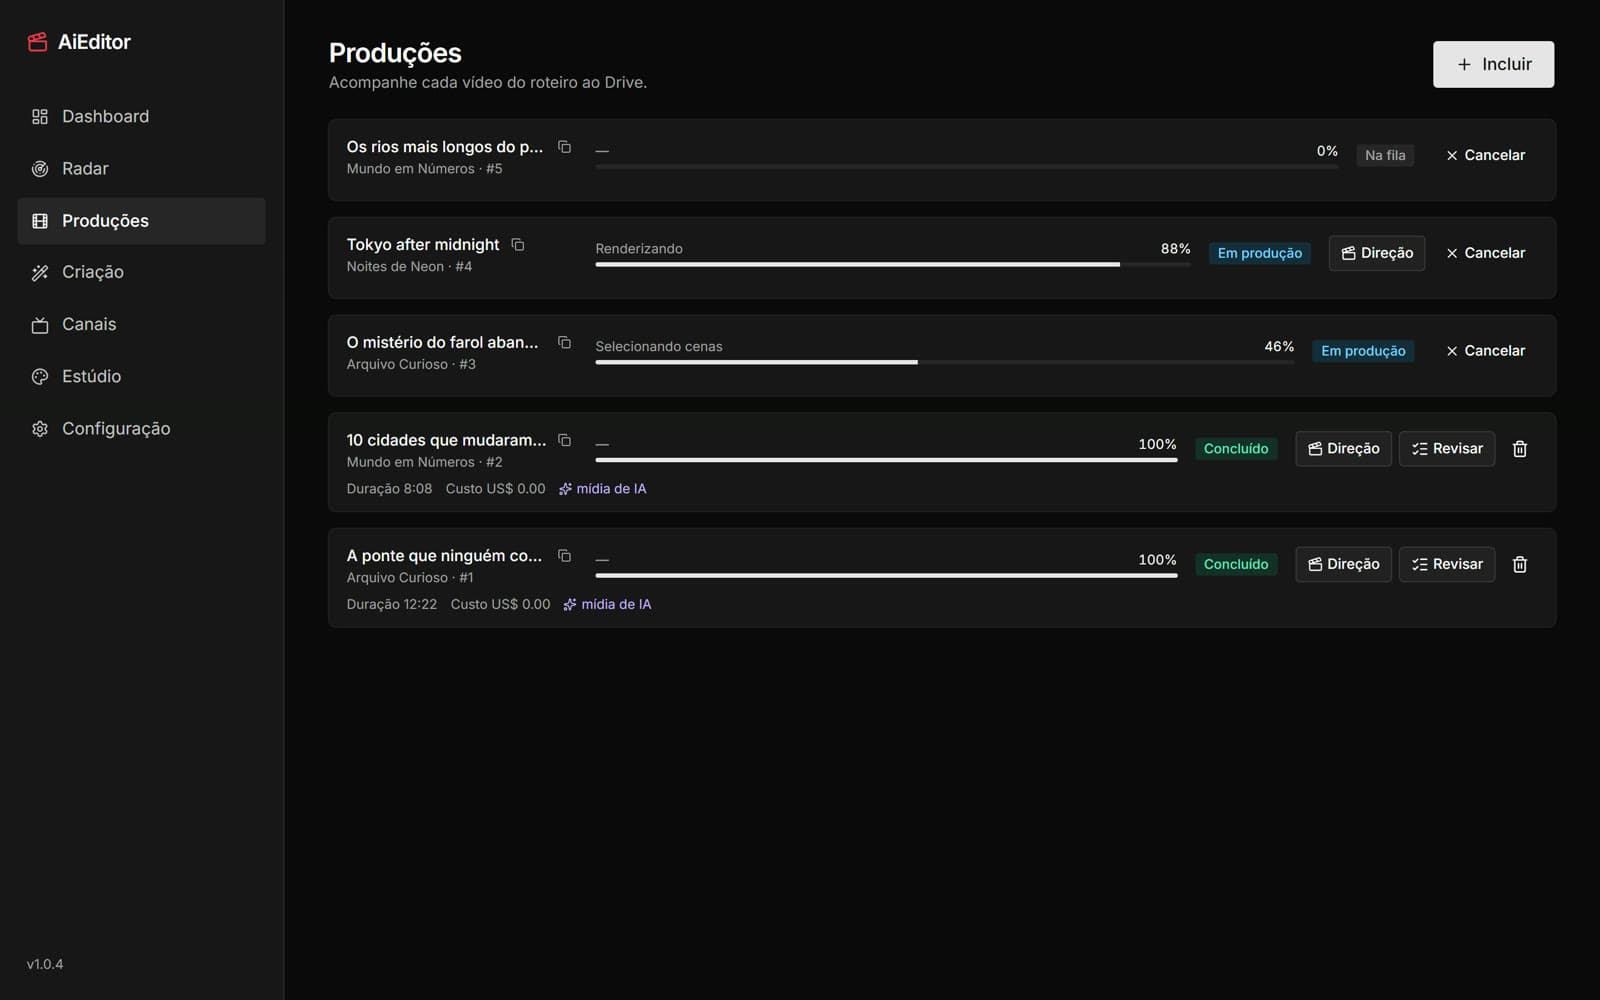Open Configuração settings

pyautogui.click(x=141, y=428)
